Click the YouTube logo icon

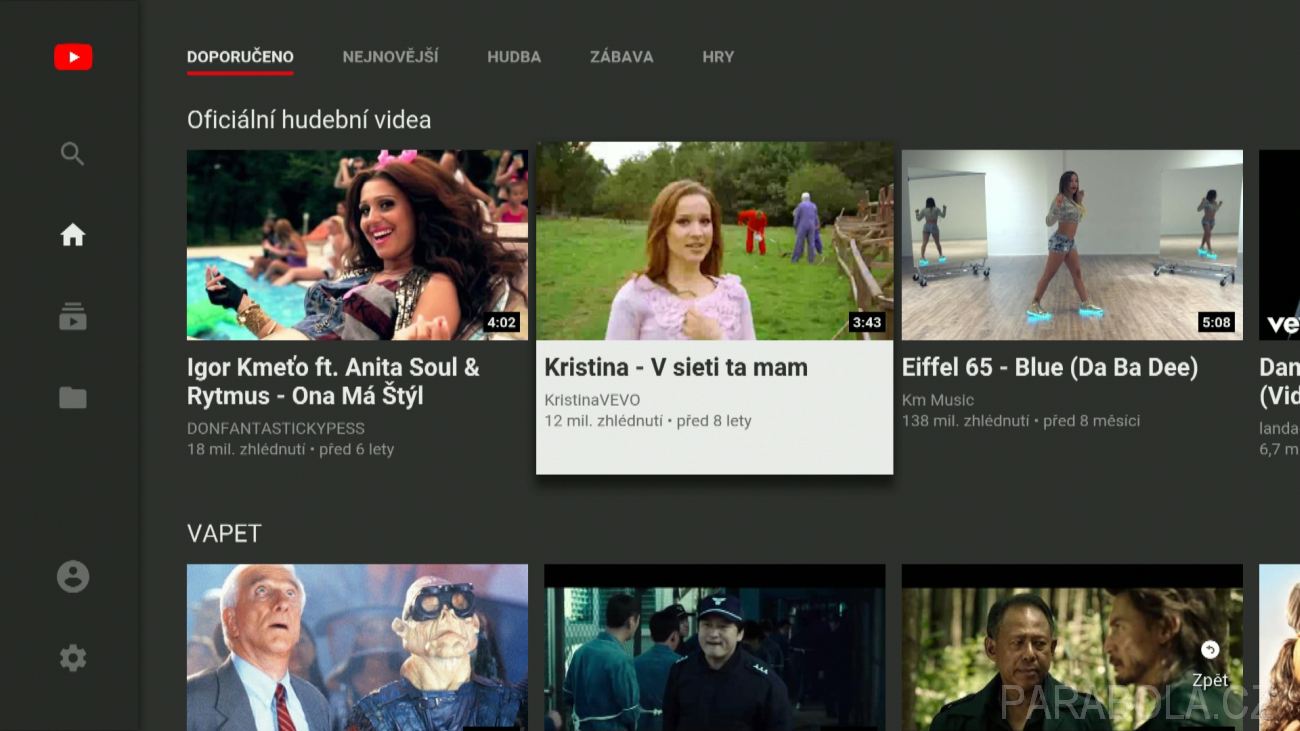73,58
